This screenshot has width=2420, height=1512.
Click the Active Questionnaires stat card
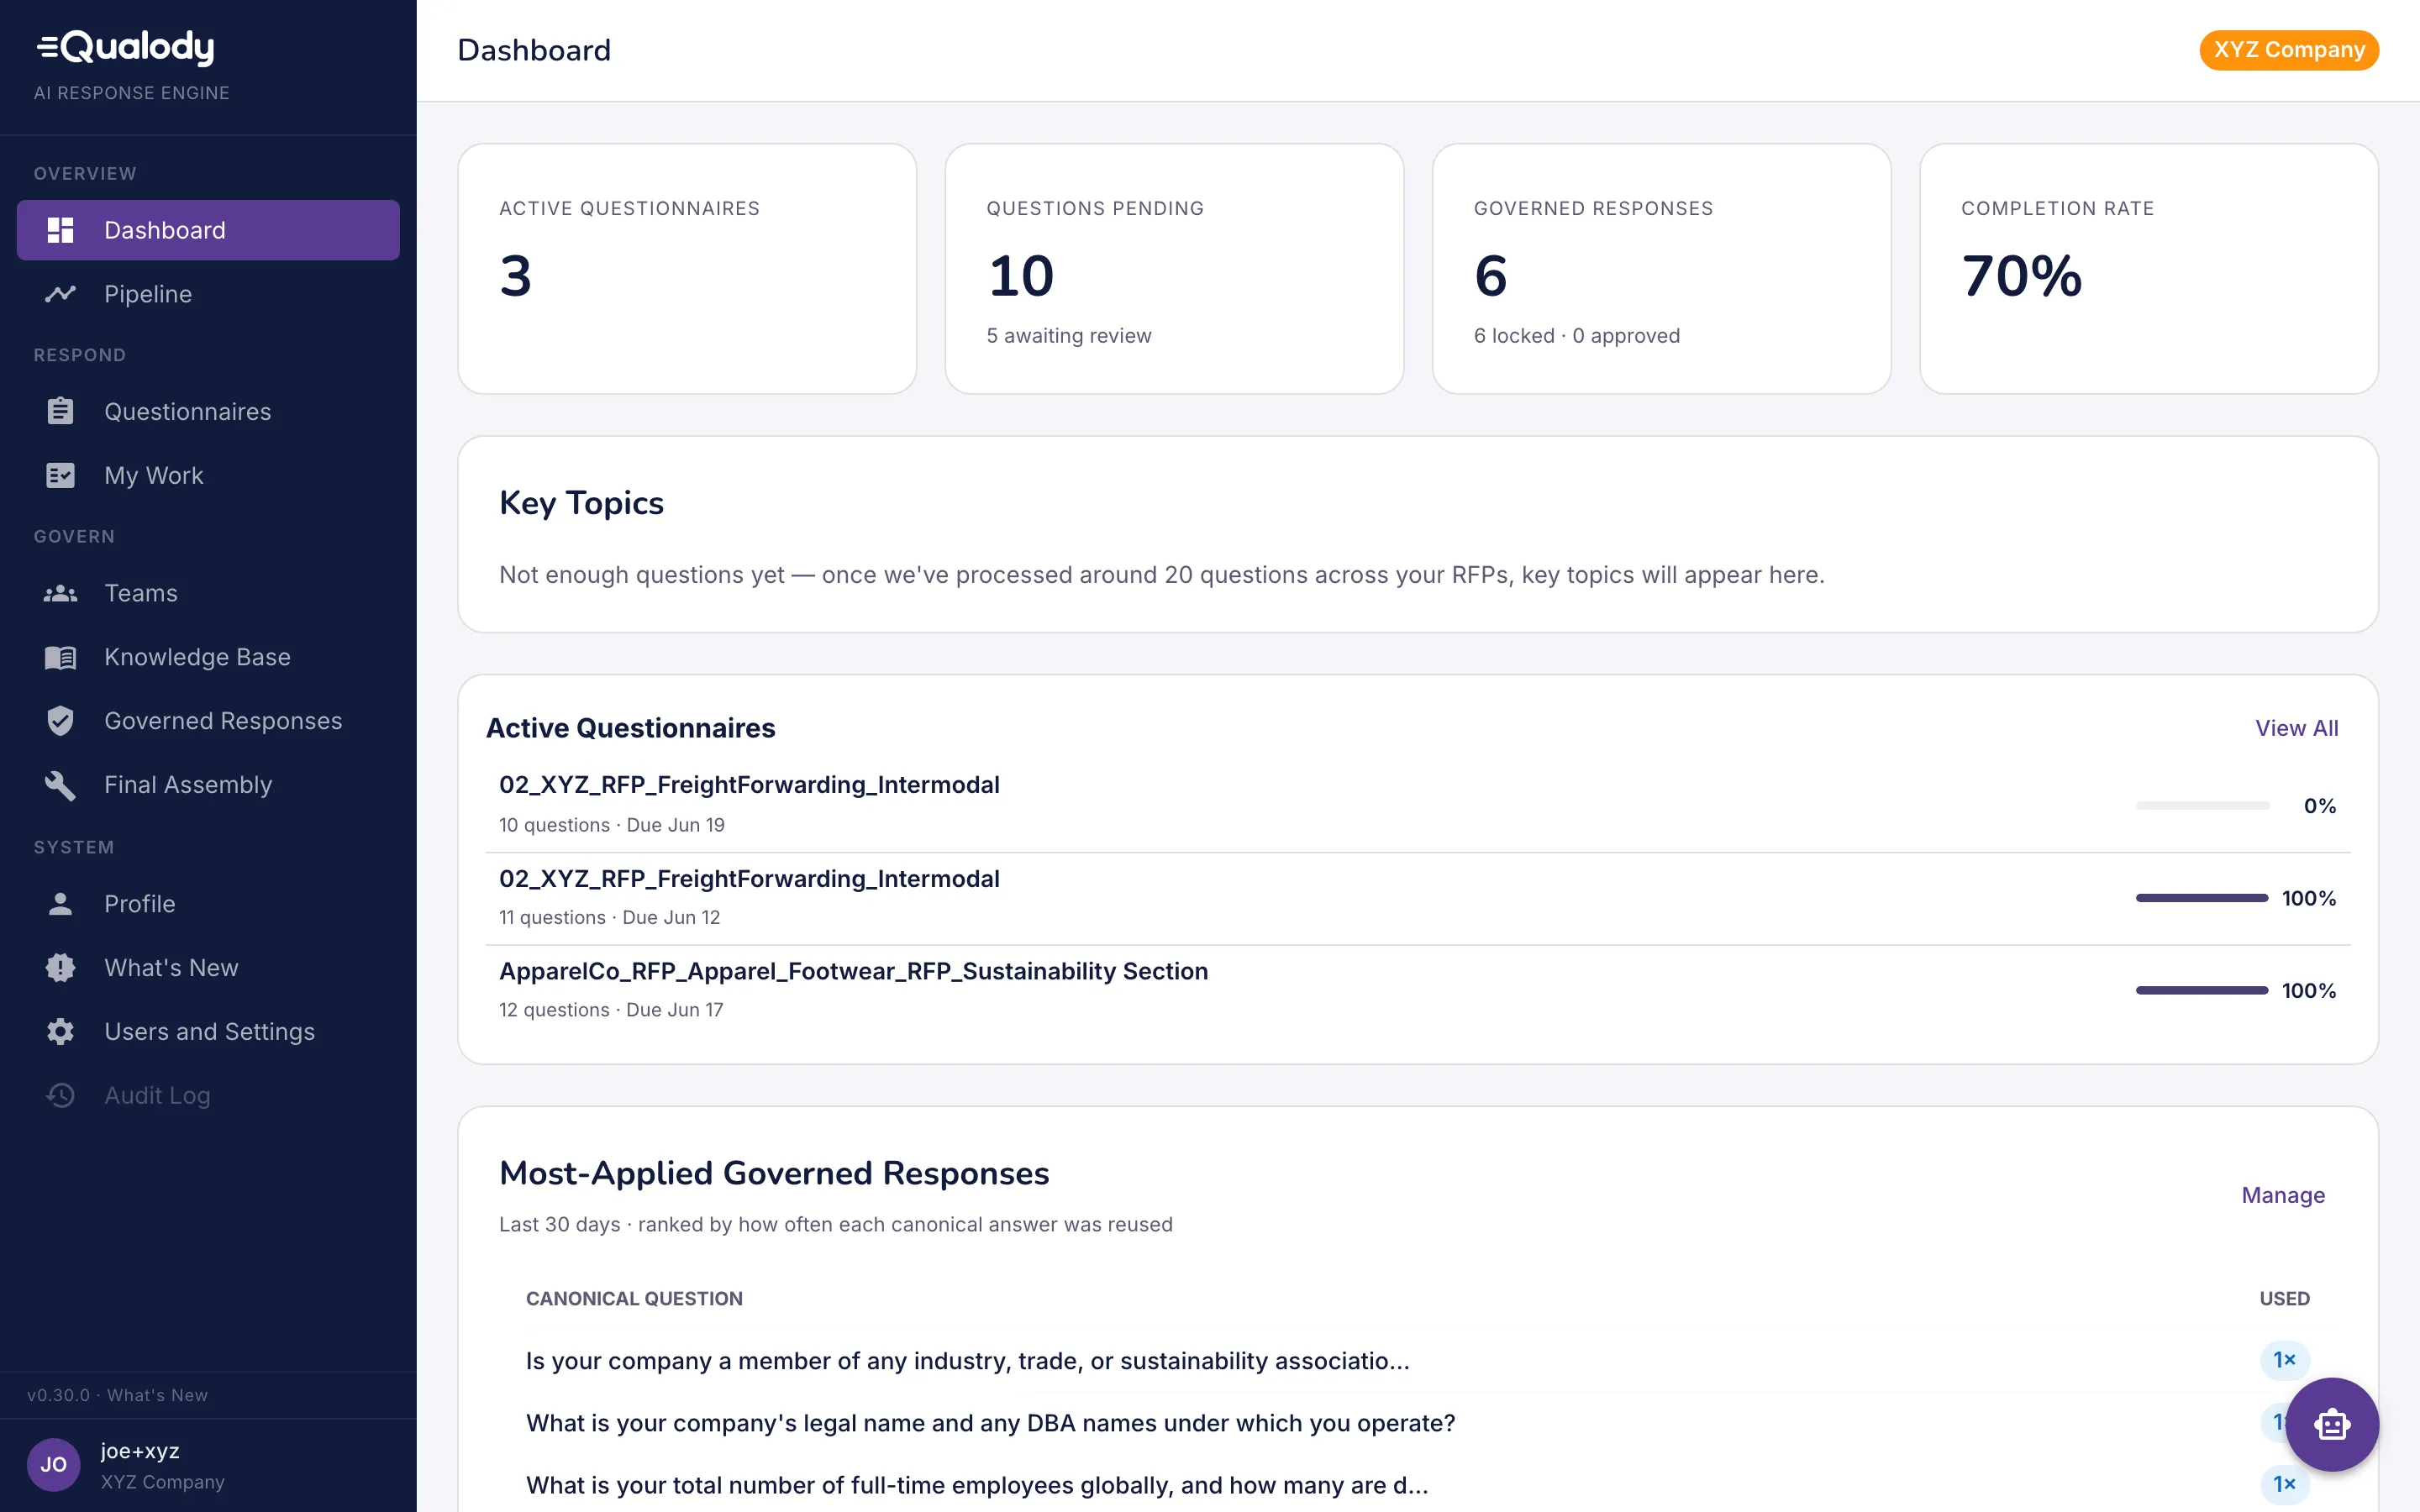[x=687, y=269]
